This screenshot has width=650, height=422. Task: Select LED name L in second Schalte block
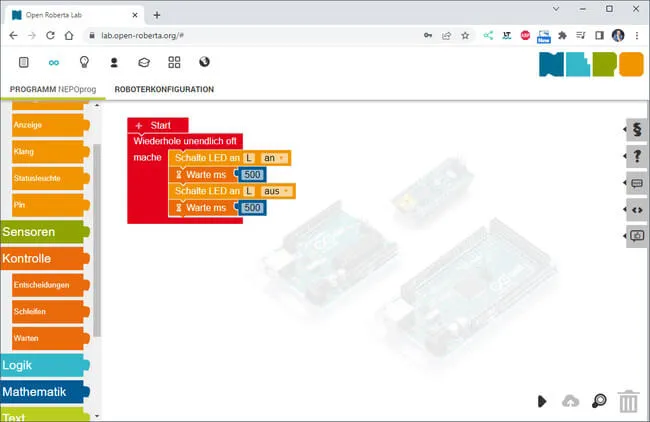249,191
